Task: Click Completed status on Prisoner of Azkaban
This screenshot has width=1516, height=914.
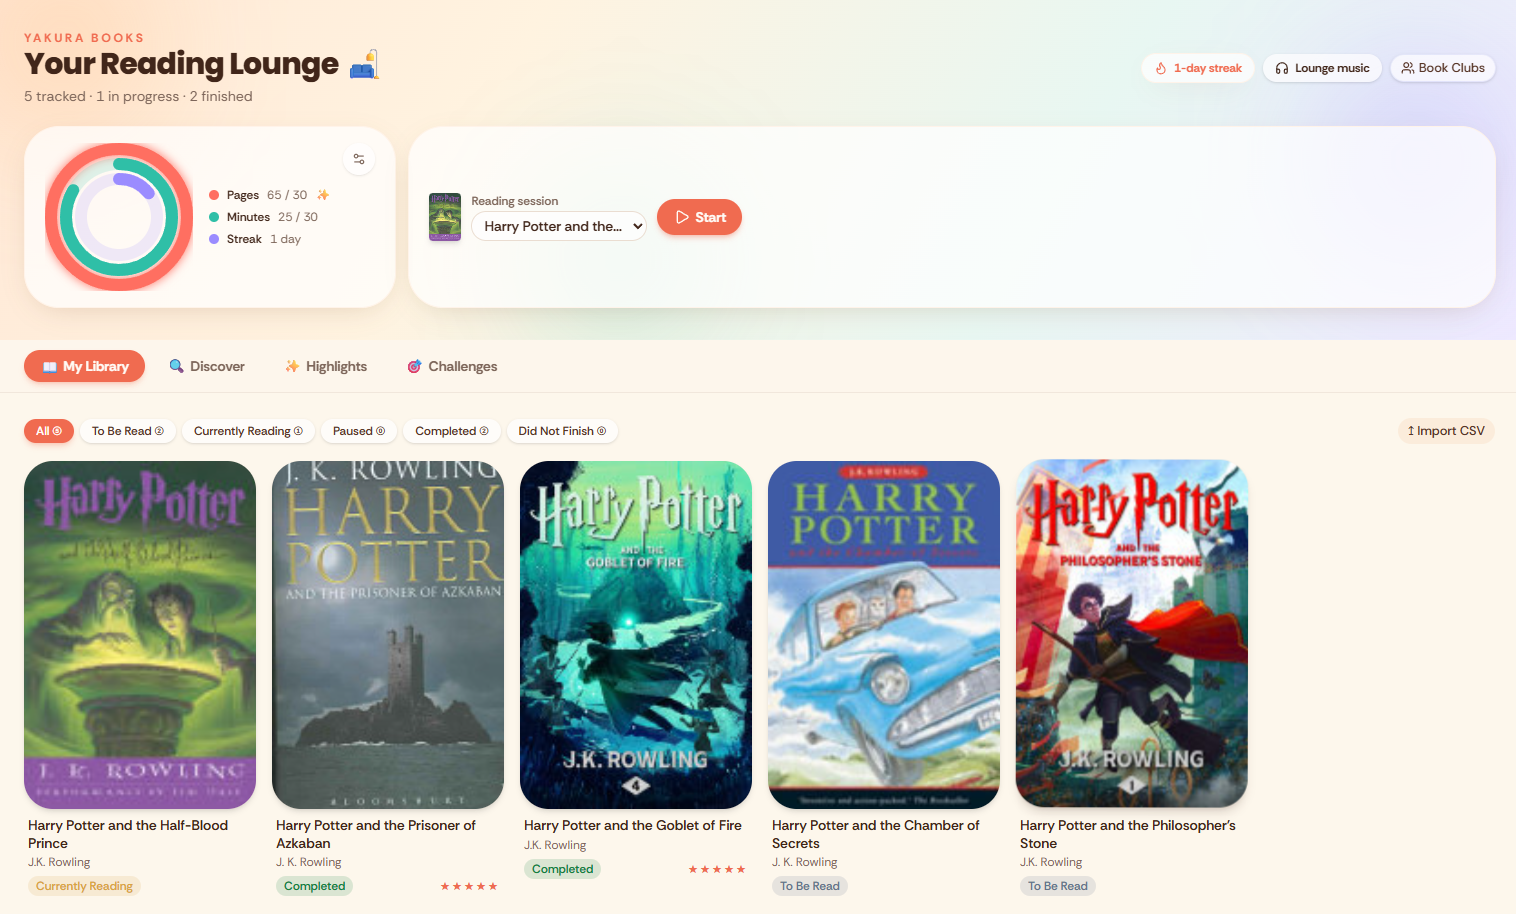Action: 315,886
